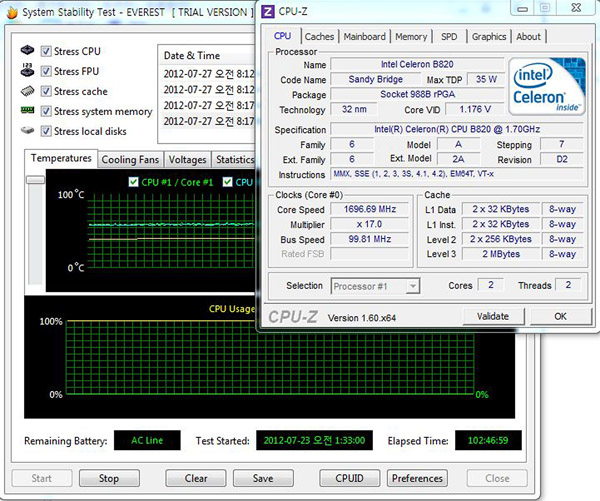The width and height of the screenshot is (600, 501).
Task: Click the 1.176 V Core VID value
Action: click(x=475, y=109)
